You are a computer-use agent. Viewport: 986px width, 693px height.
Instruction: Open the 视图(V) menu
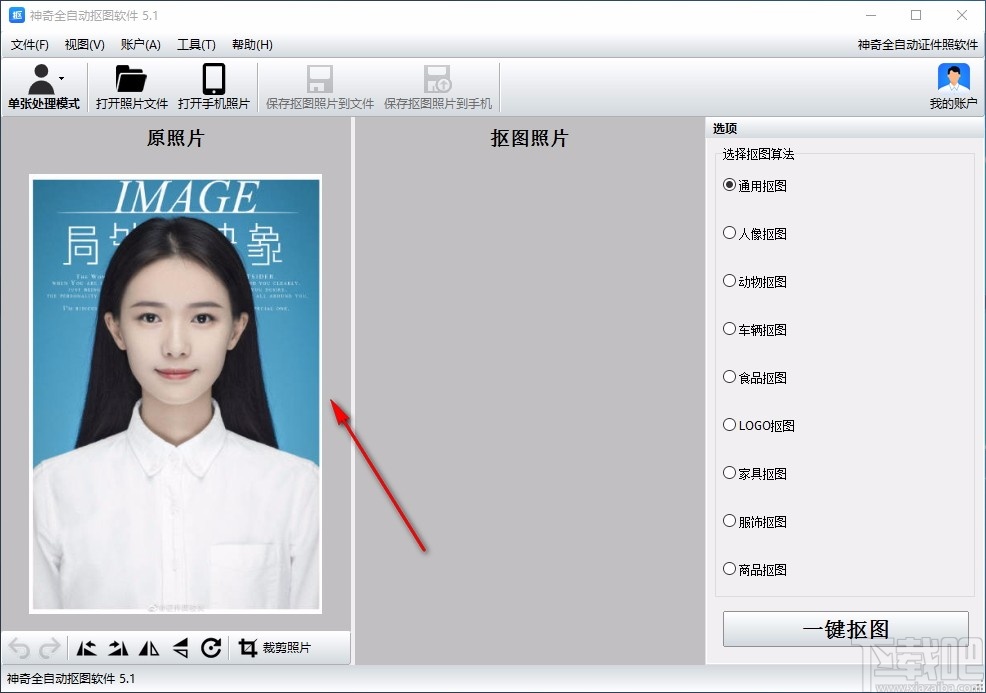(x=84, y=45)
